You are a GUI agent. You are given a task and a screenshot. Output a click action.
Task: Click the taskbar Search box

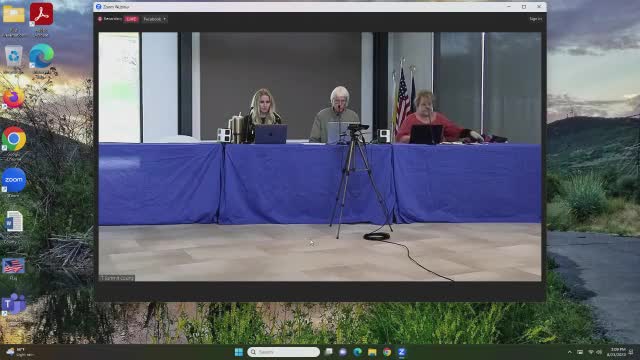click(284, 352)
